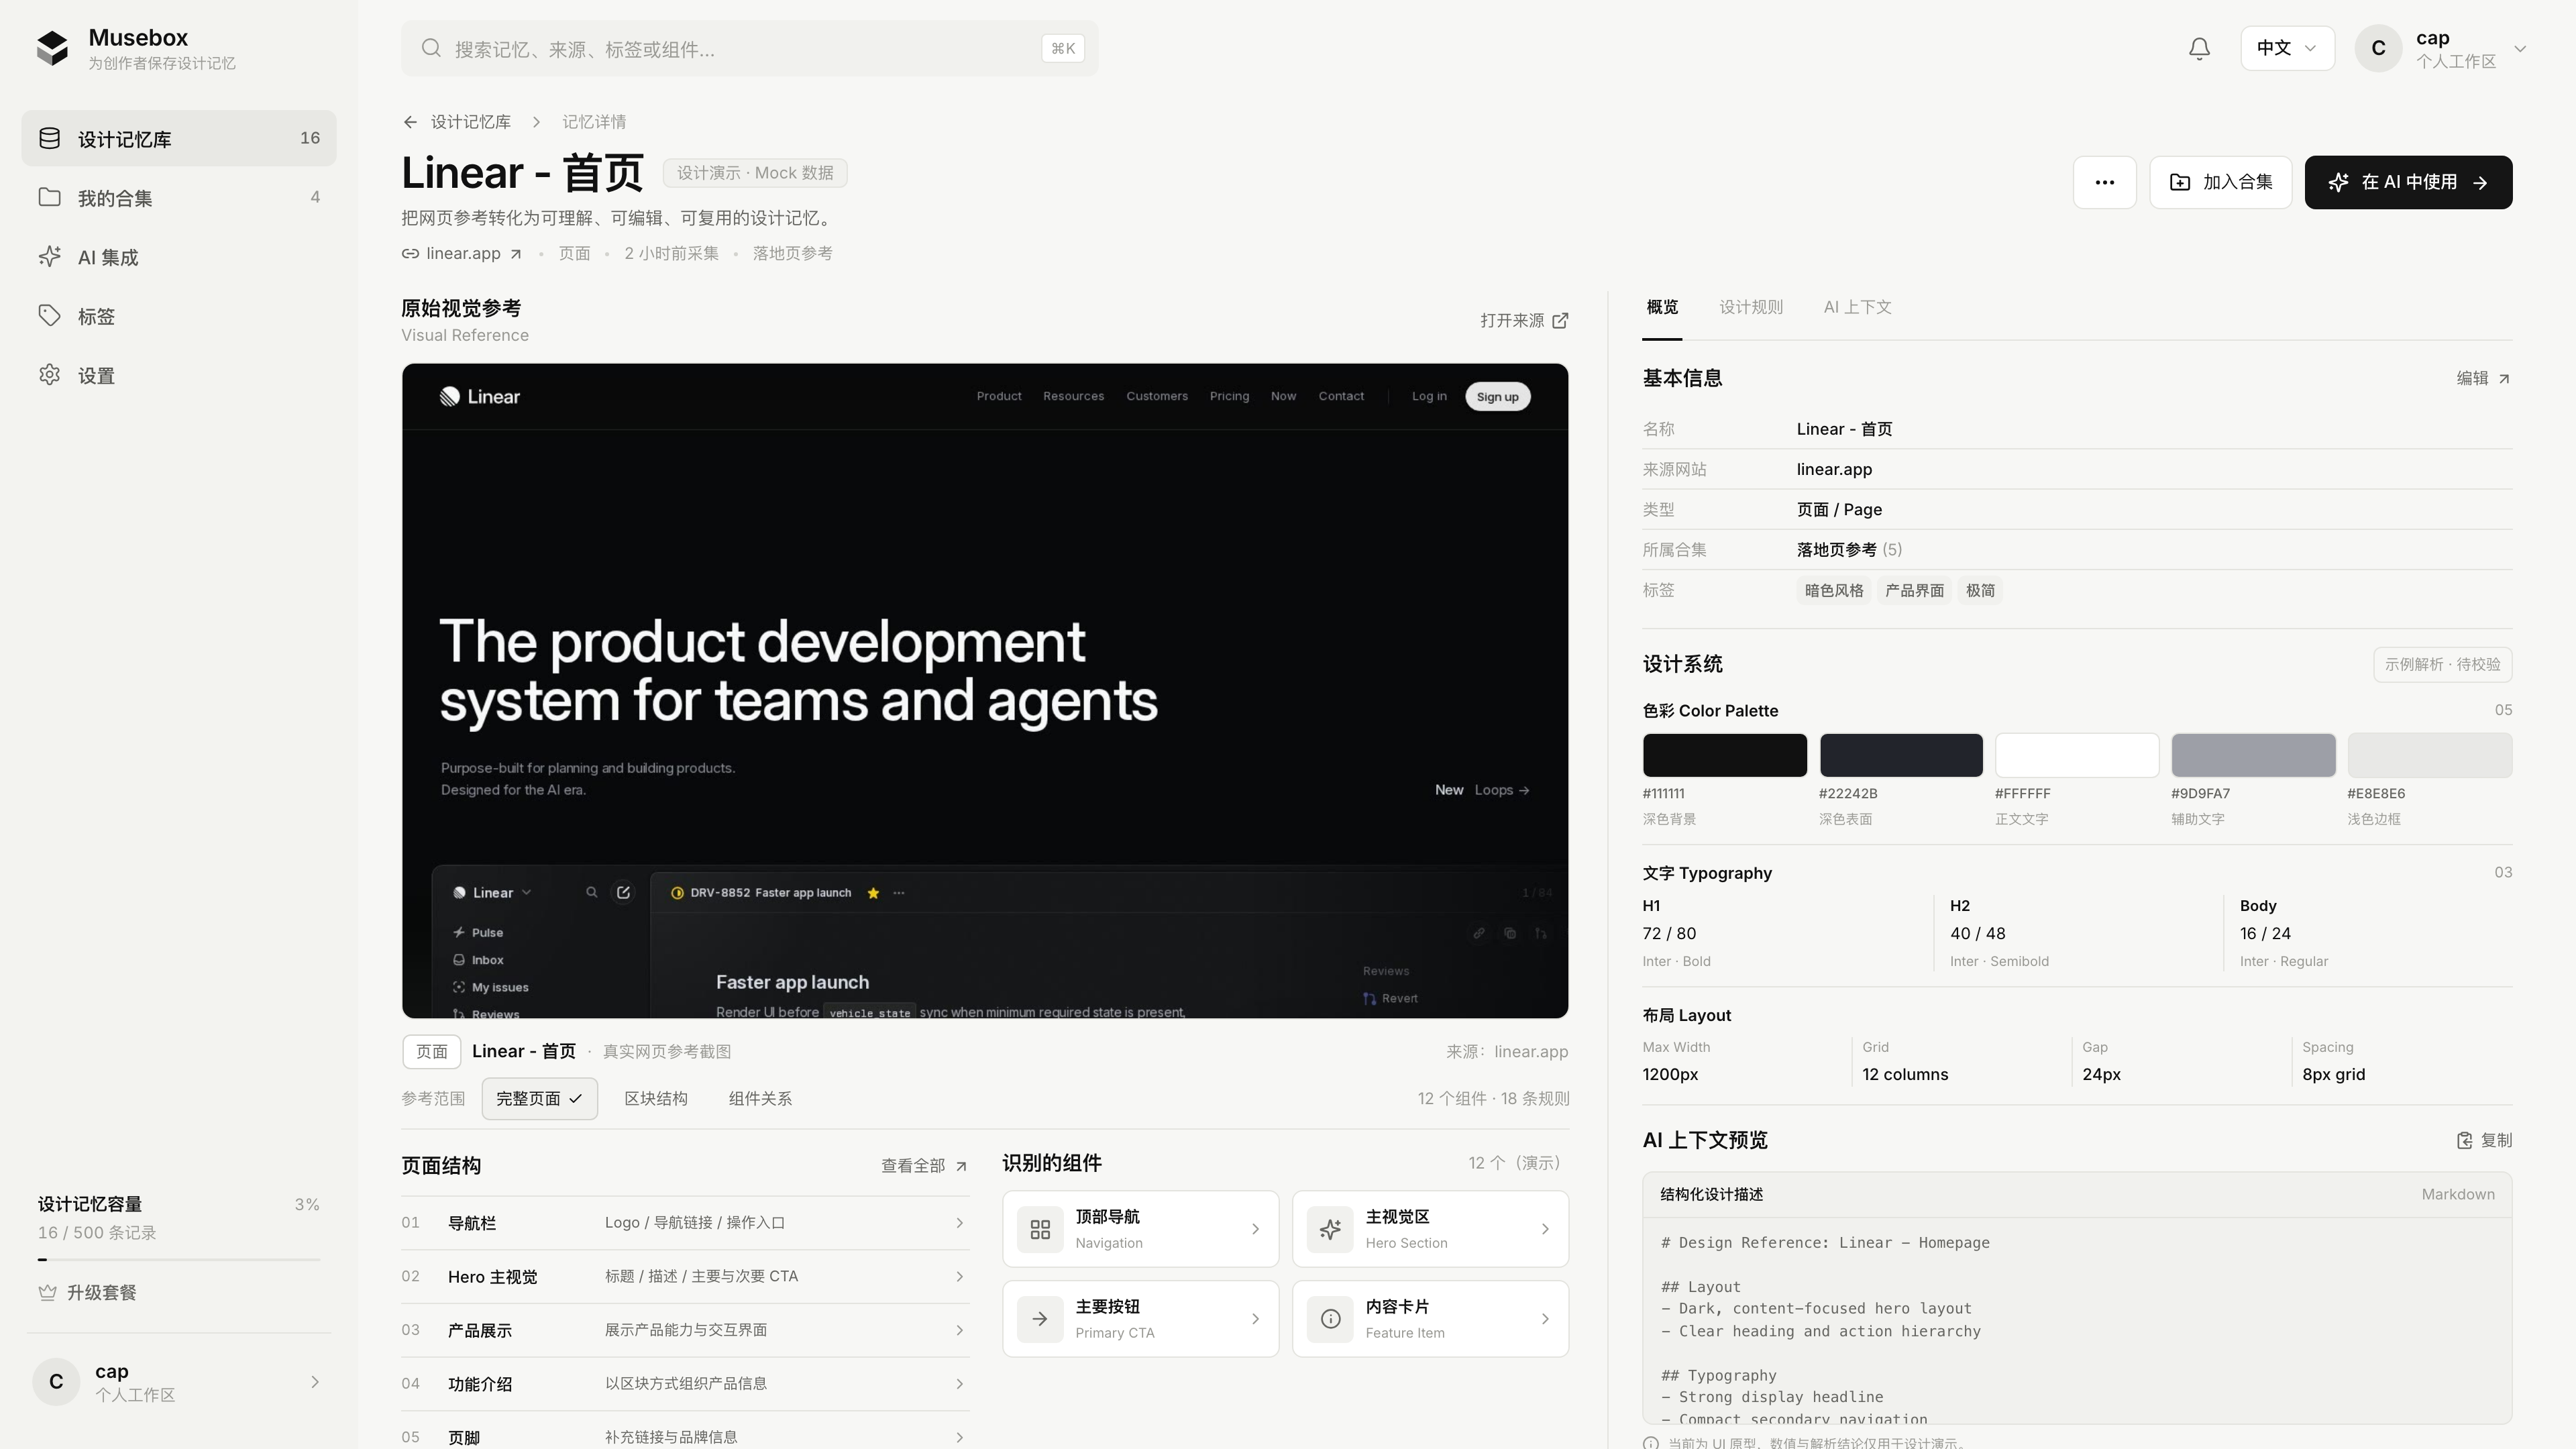The image size is (2576, 1449).
Task: Click the copy icon next to 复制
Action: click(2464, 1140)
